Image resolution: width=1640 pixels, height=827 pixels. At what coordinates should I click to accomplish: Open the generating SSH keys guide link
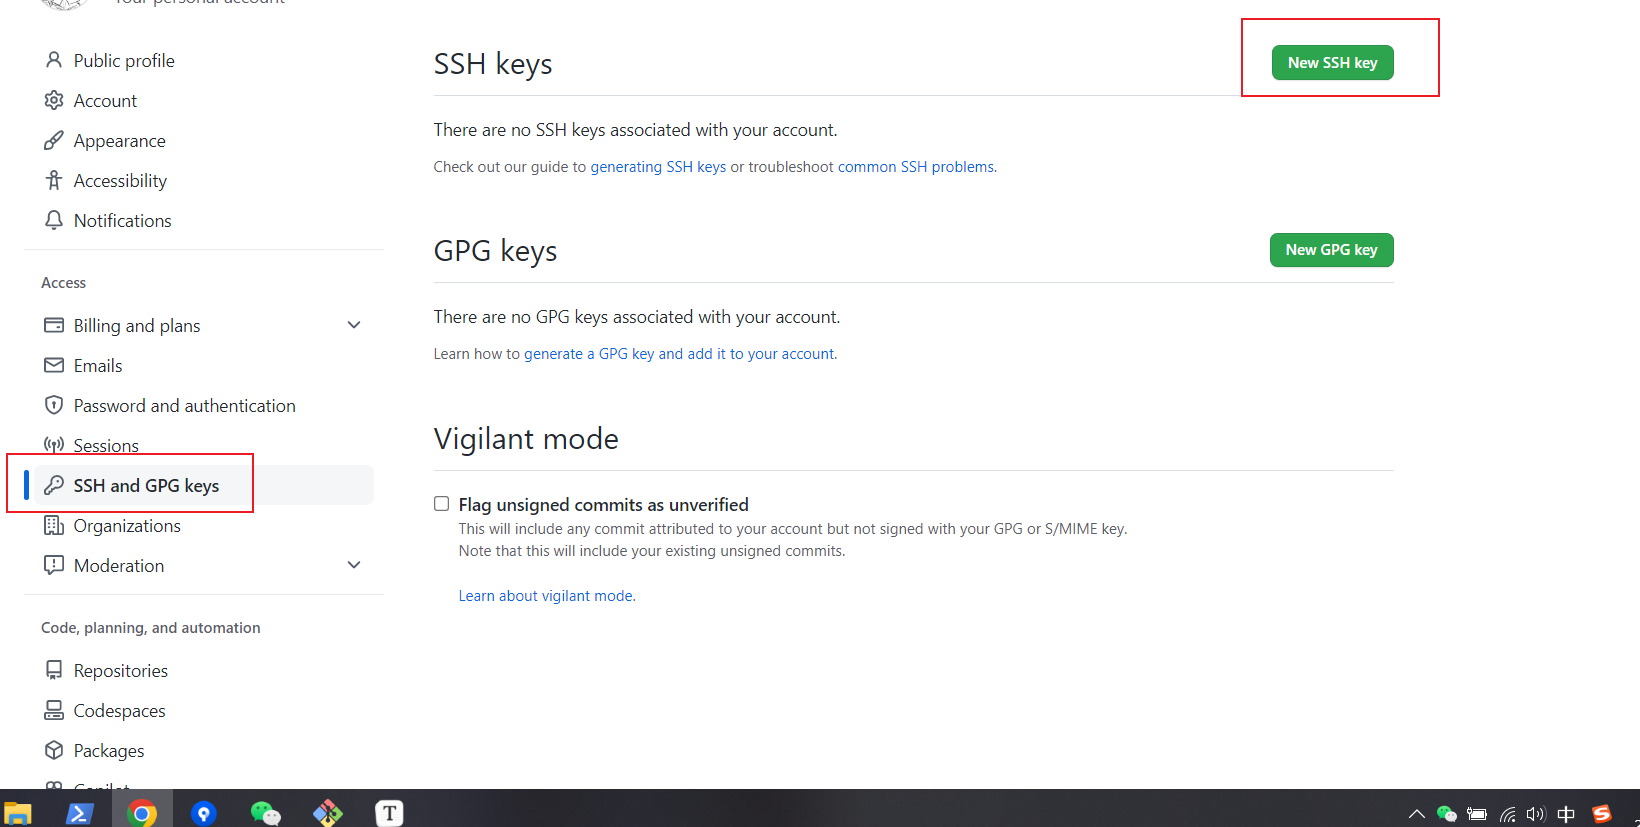(658, 167)
